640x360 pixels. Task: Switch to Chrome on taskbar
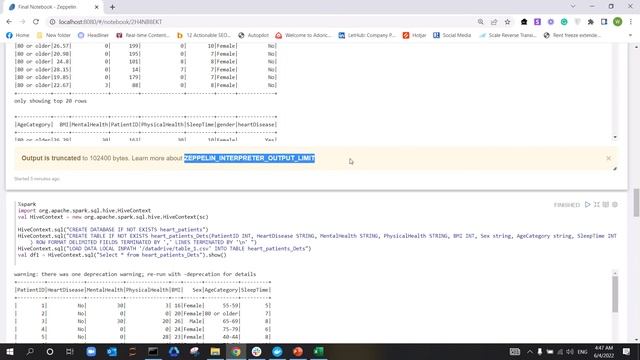236,351
